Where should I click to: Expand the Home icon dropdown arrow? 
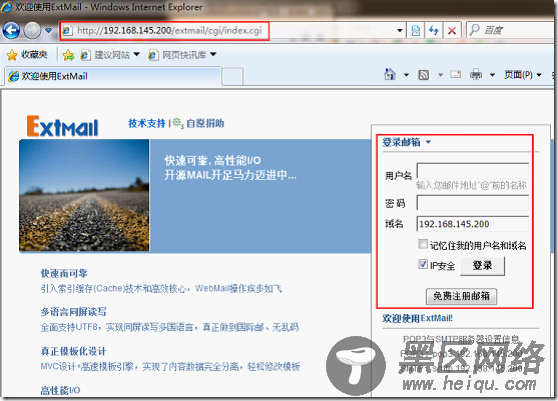tap(406, 75)
